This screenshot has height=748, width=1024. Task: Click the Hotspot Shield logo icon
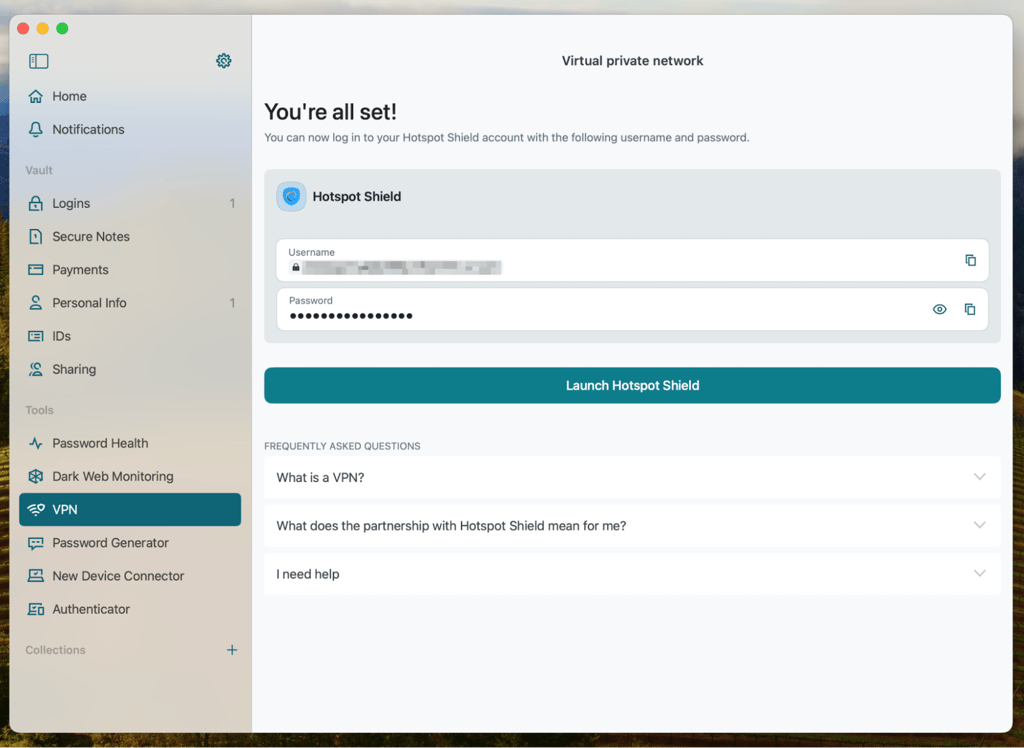pos(291,197)
